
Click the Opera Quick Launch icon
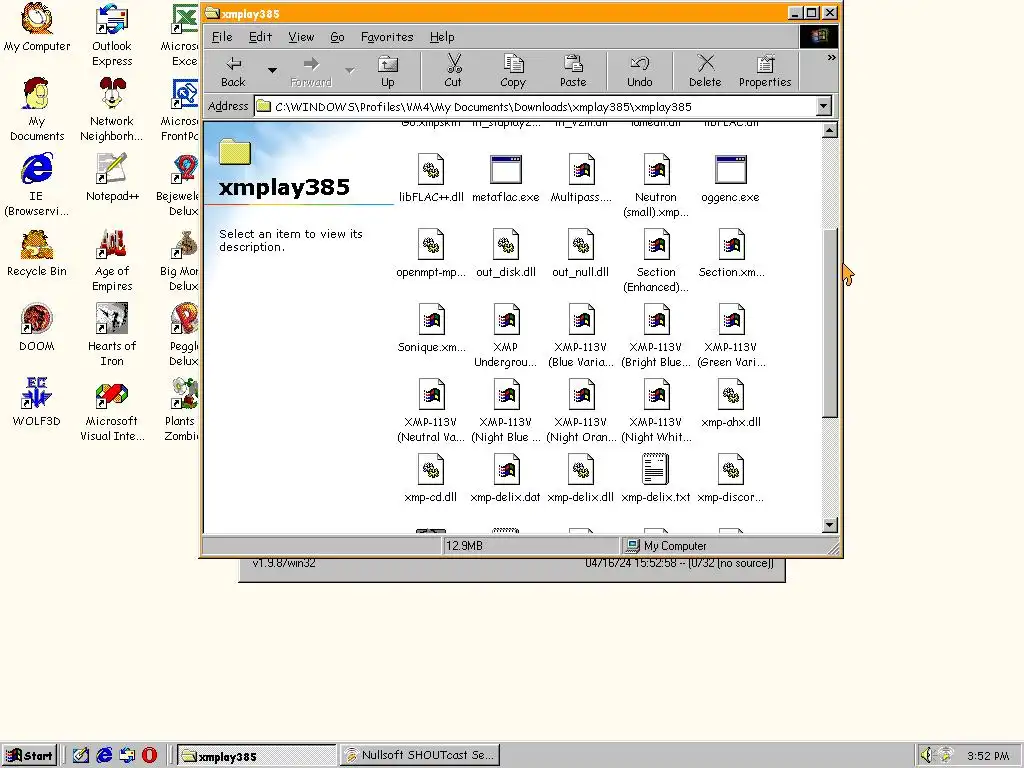point(150,756)
